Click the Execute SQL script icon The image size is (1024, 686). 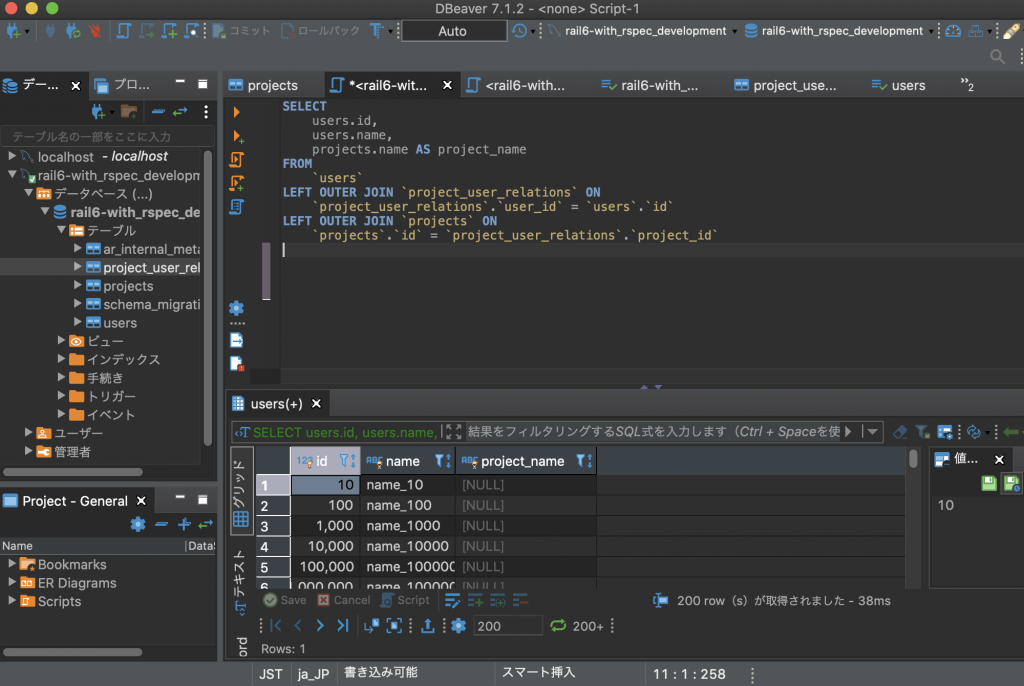pyautogui.click(x=237, y=160)
